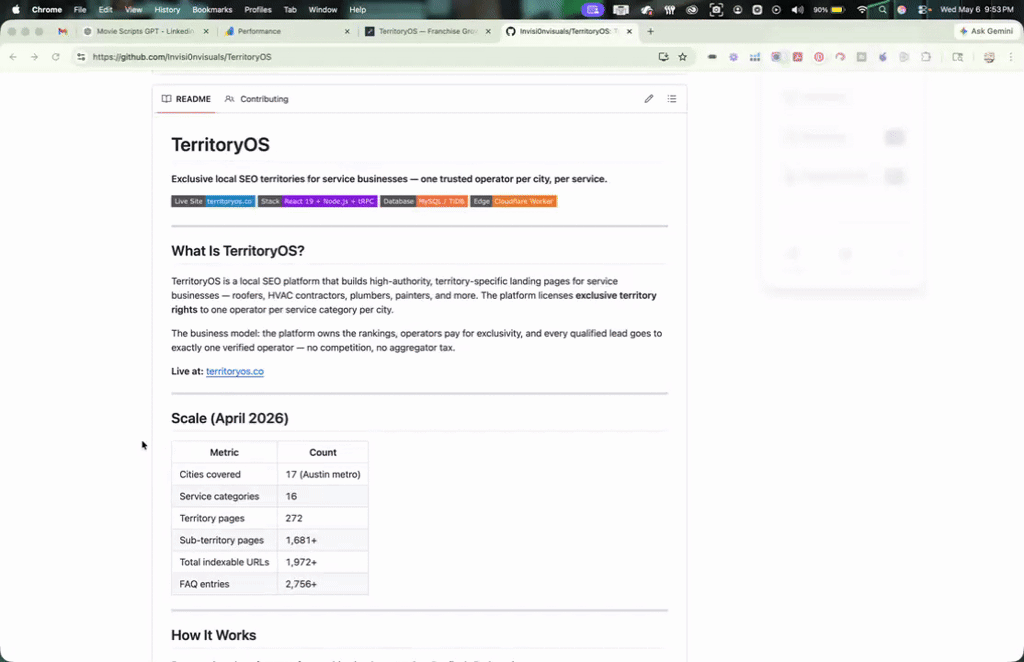Switch to the Contributing tab
Image resolution: width=1024 pixels, height=662 pixels.
click(256, 99)
